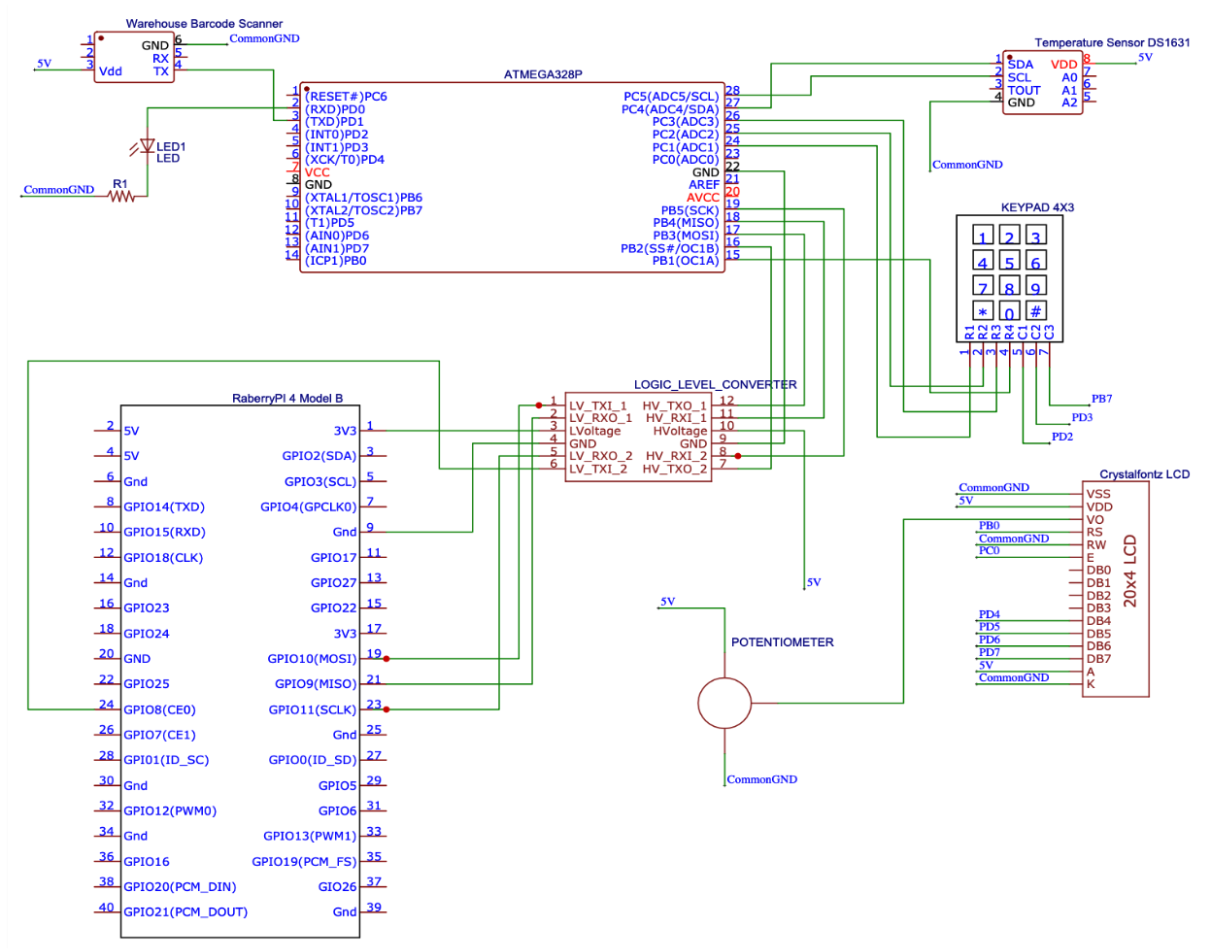1206x952 pixels.
Task: Click POTENTIOMETER label
Action: point(782,642)
